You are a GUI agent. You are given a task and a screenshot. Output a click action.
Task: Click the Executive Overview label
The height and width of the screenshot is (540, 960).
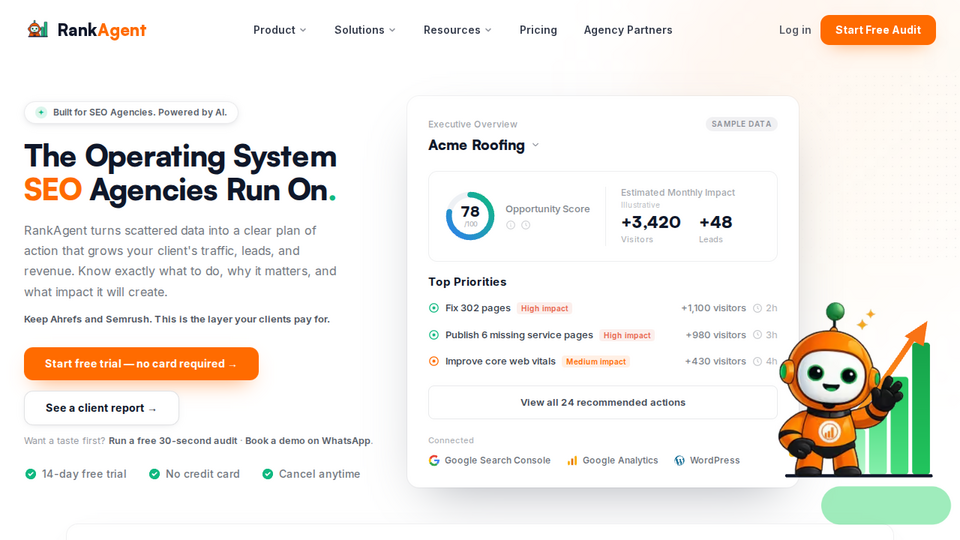point(473,124)
